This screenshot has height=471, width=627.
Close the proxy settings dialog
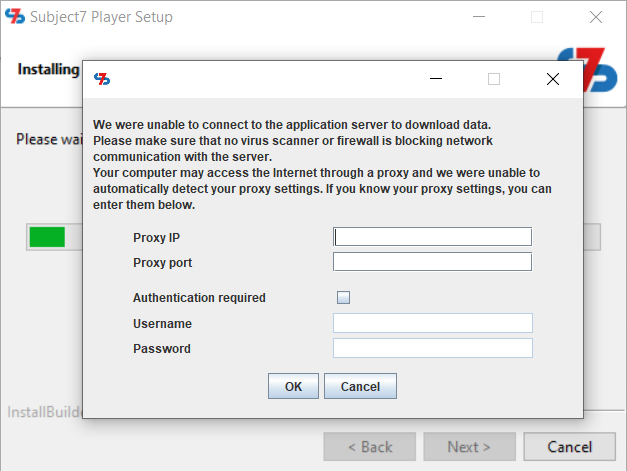tap(552, 79)
